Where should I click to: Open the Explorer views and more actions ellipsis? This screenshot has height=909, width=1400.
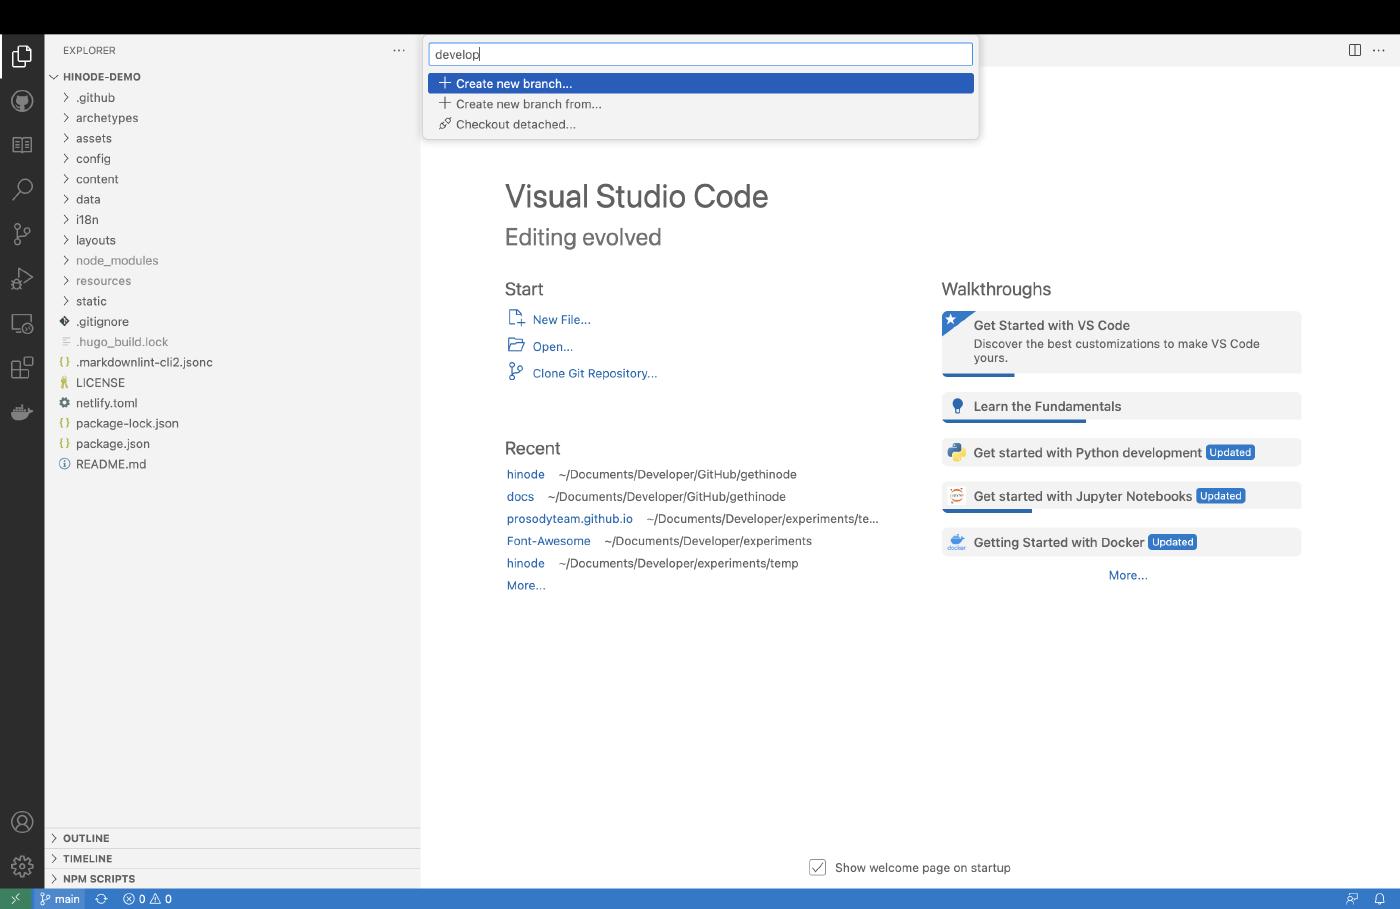pos(399,50)
